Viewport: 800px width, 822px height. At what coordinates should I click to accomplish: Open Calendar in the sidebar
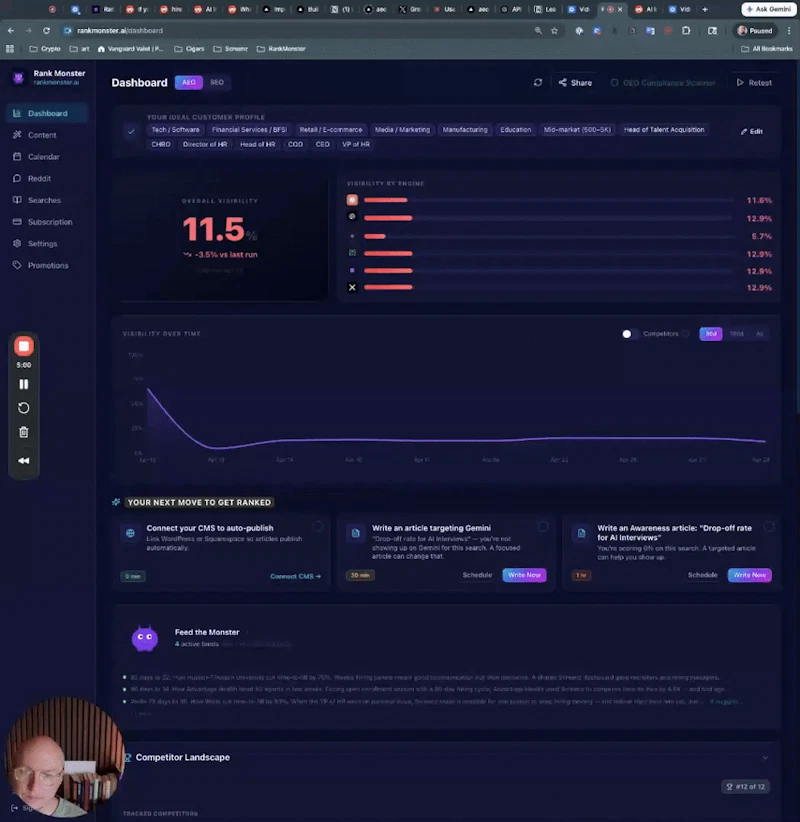point(44,157)
